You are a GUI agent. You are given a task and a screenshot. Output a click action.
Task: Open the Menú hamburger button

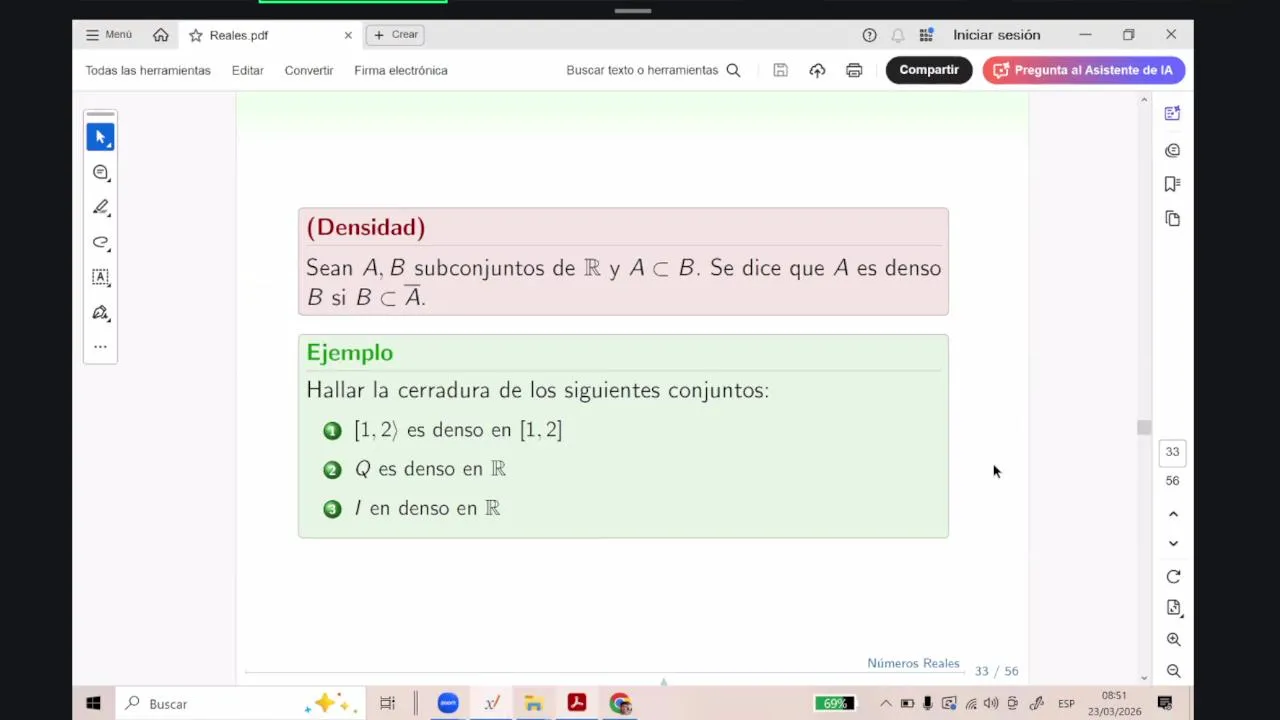click(108, 35)
